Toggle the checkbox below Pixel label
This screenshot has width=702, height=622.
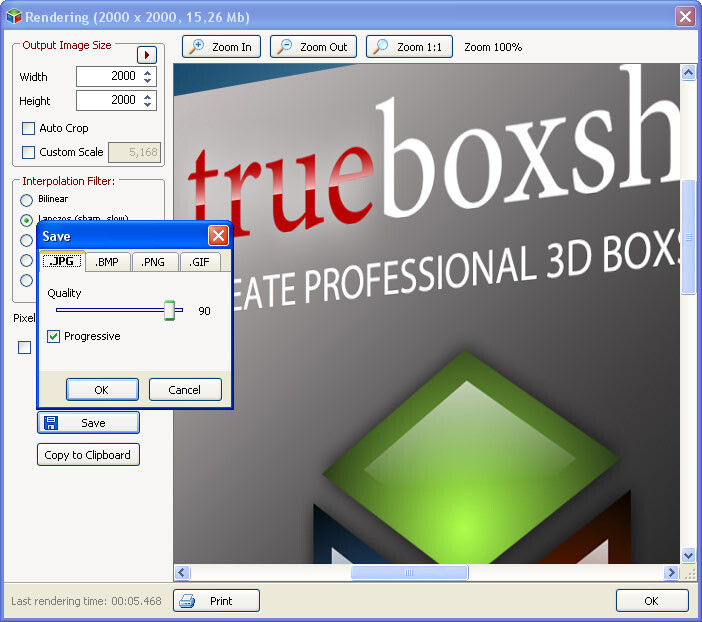25,347
